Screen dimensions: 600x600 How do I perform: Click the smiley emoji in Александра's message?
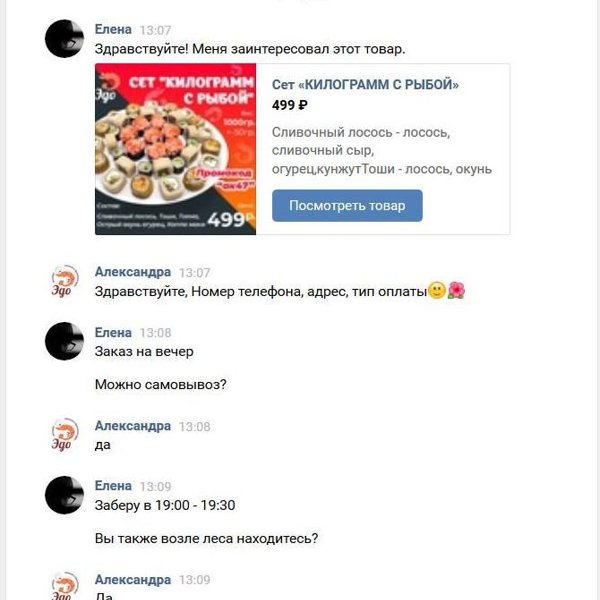[x=437, y=291]
